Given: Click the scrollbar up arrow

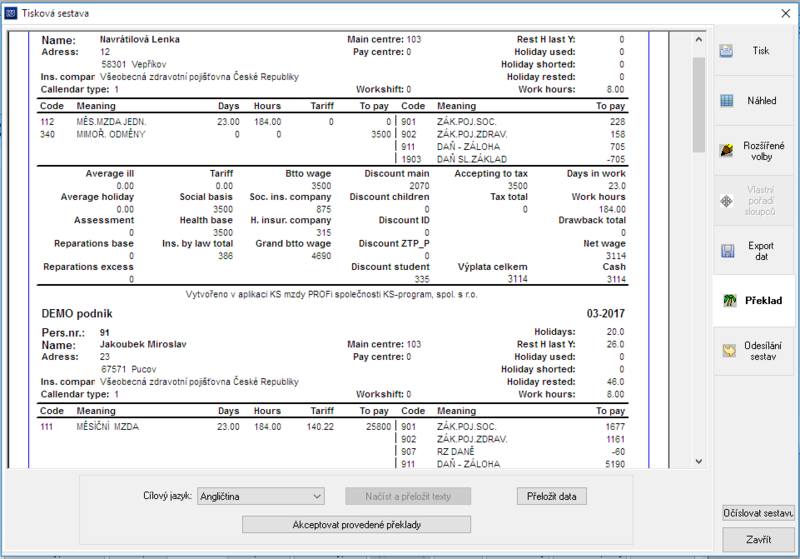Looking at the screenshot, I should click(698, 39).
